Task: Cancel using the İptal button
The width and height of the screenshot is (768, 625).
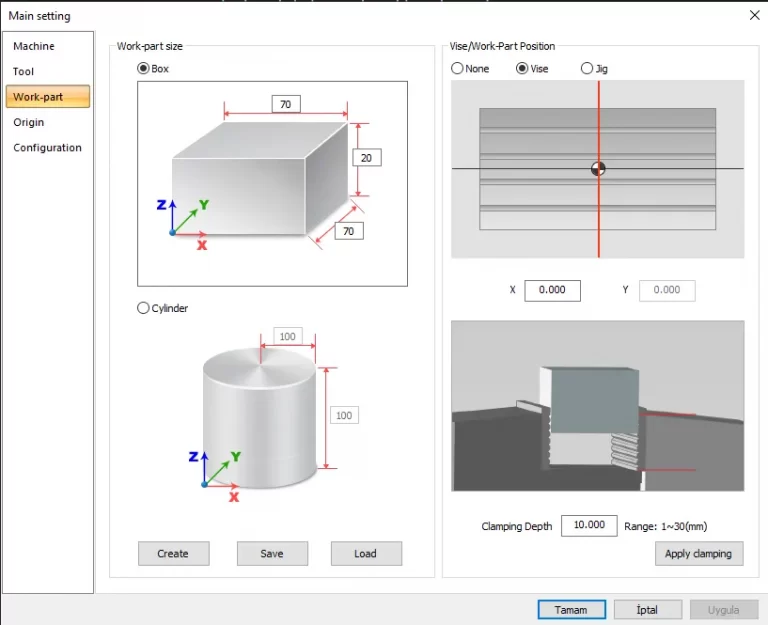Action: 646,609
